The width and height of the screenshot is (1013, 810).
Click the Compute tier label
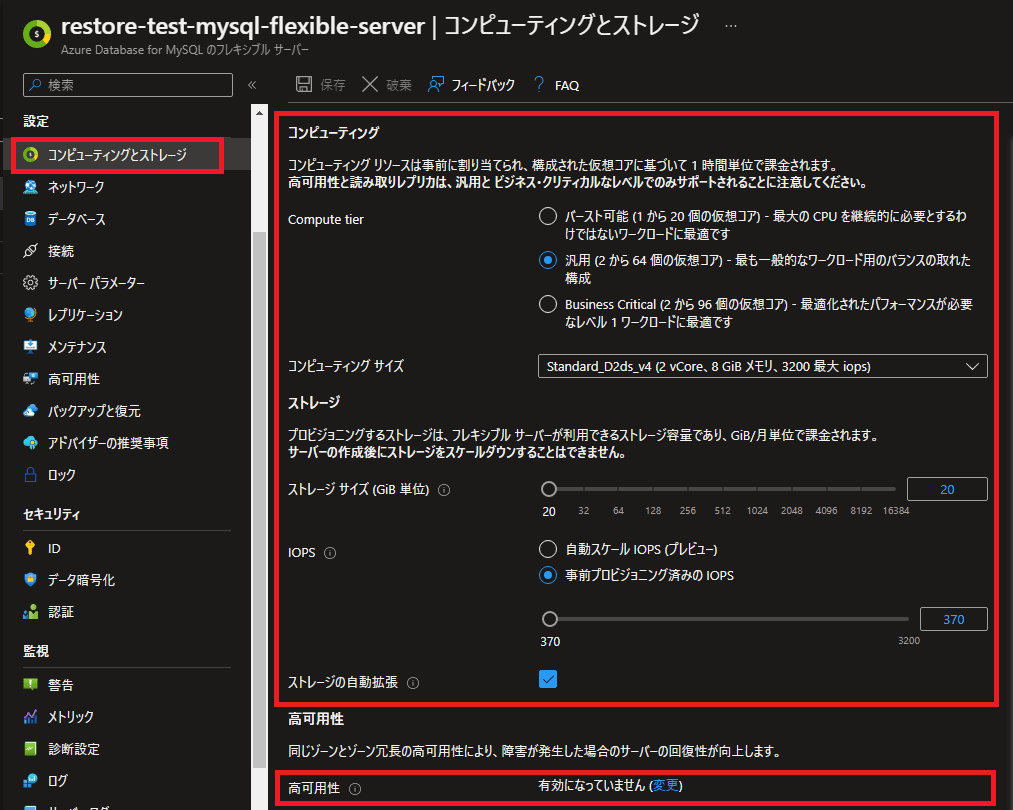point(326,220)
